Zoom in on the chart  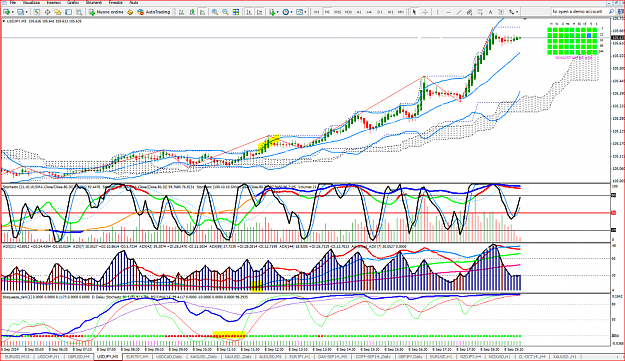click(x=214, y=12)
